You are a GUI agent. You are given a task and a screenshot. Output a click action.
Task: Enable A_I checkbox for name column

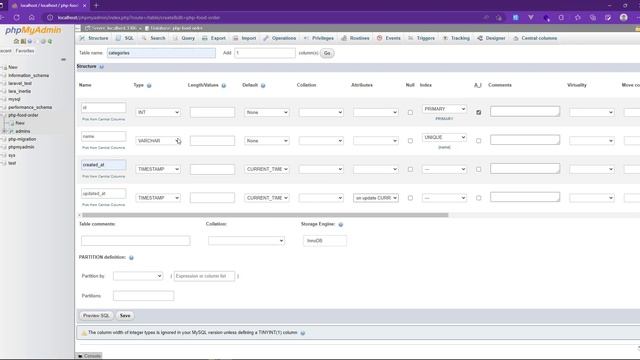pos(478,141)
